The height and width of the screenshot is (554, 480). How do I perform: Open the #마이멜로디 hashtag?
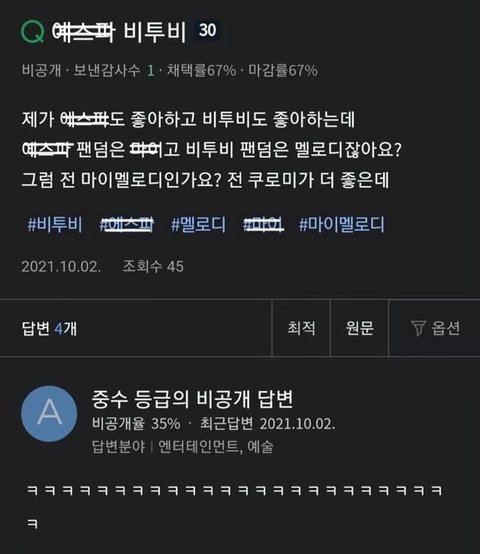(x=341, y=224)
